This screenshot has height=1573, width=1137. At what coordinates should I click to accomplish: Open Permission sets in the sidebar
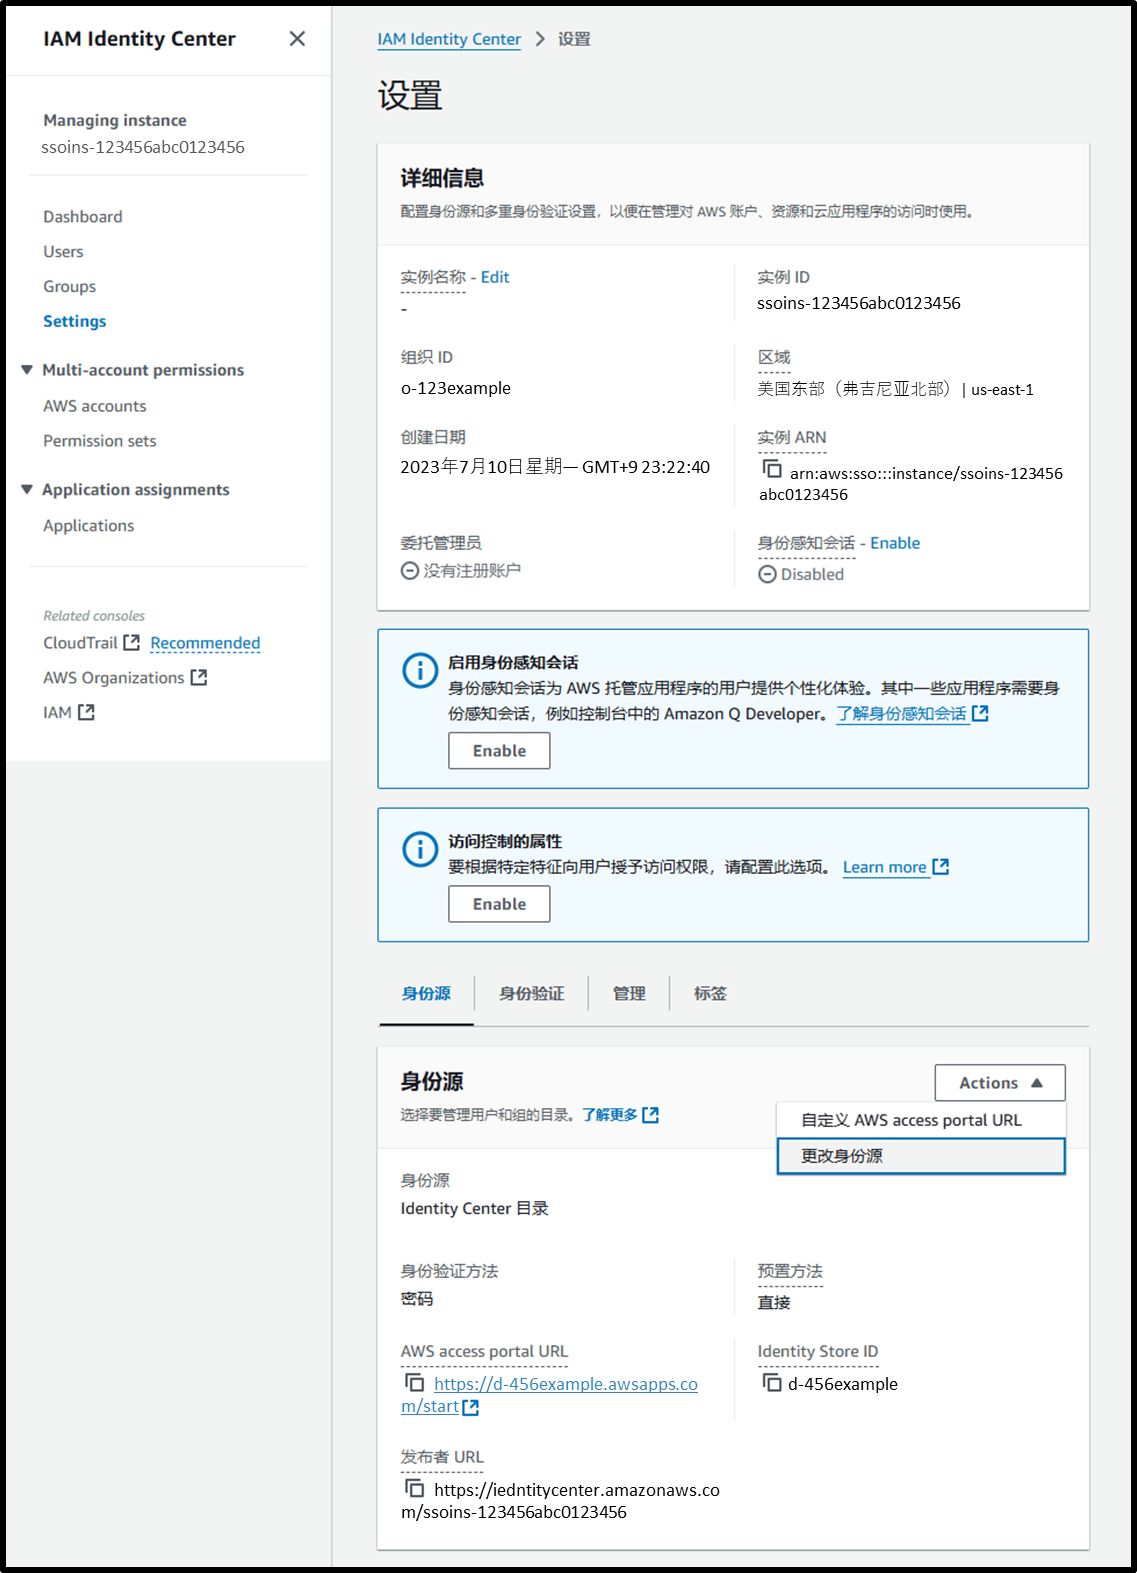point(100,441)
